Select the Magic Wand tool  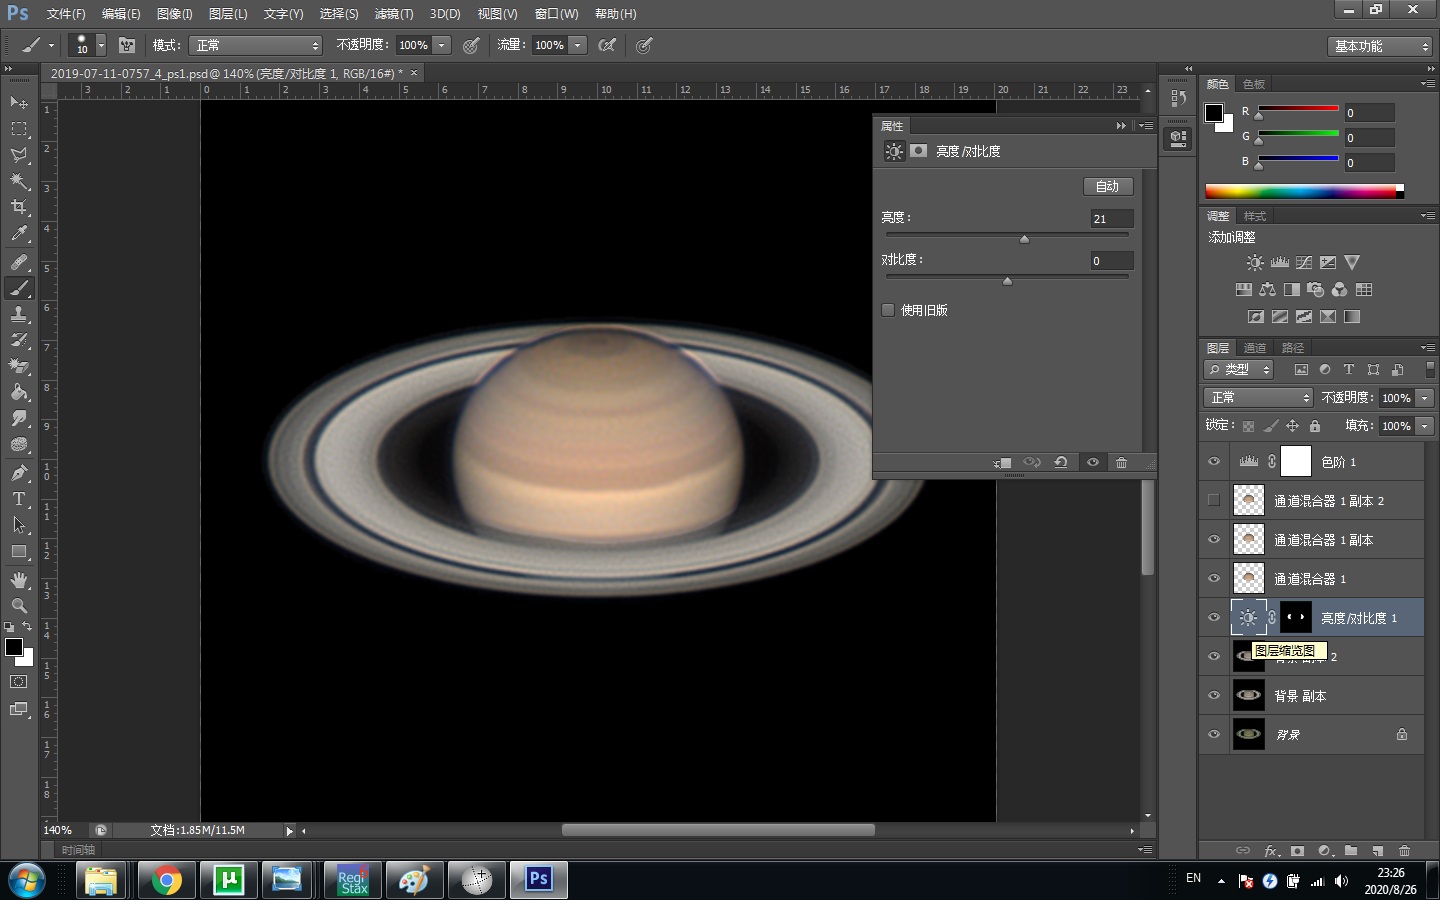[x=19, y=181]
